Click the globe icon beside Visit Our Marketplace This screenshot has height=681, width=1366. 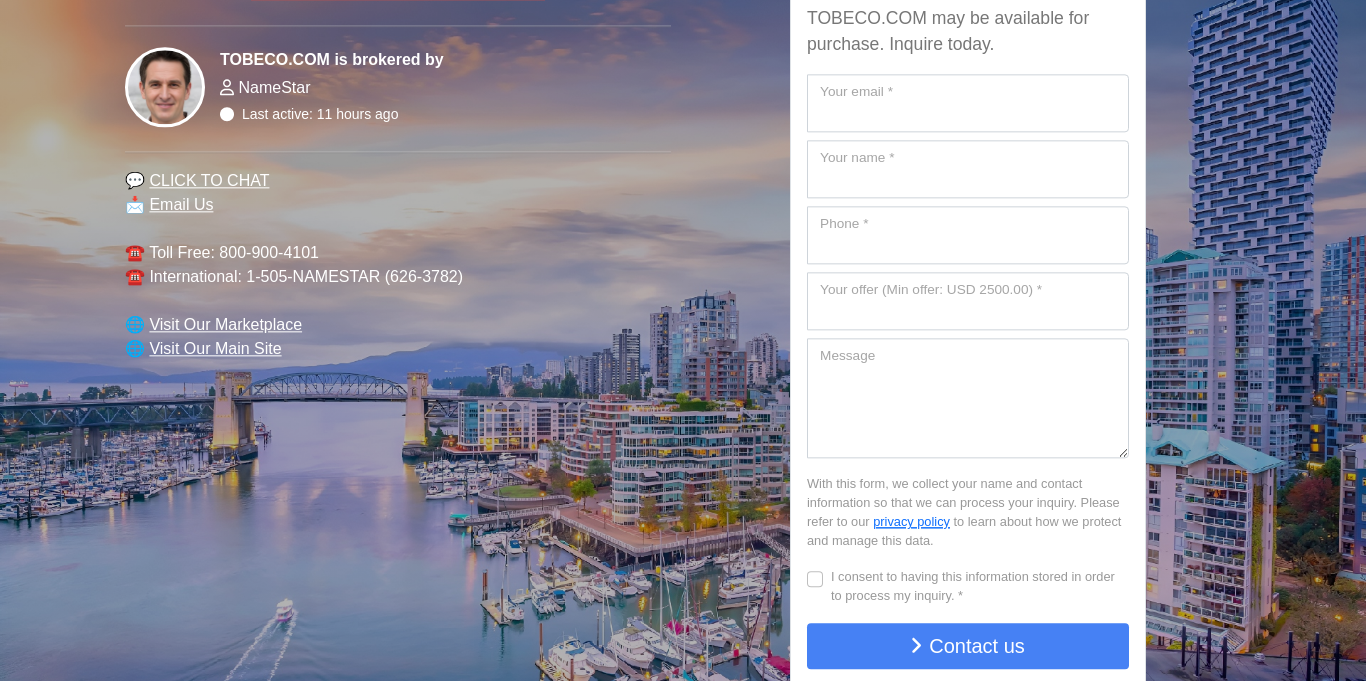pyautogui.click(x=135, y=325)
